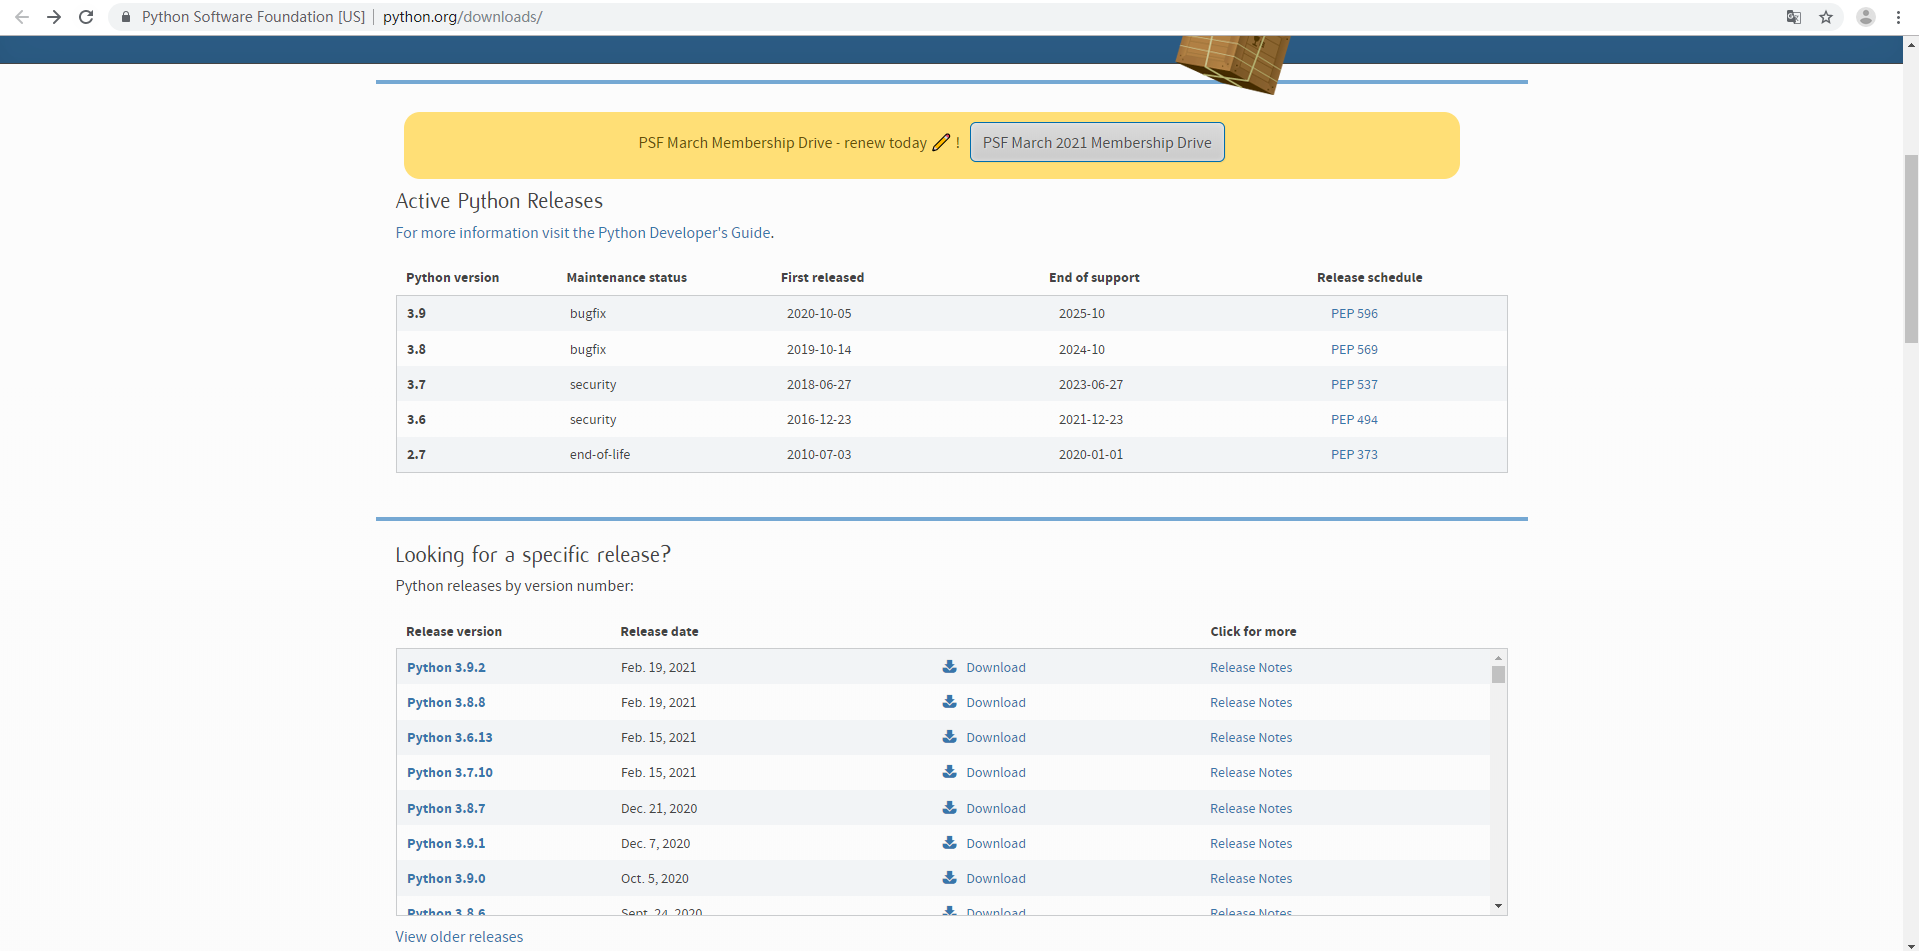Click Download link for Python 3.6.13
Image resolution: width=1919 pixels, height=951 pixels.
tap(995, 738)
